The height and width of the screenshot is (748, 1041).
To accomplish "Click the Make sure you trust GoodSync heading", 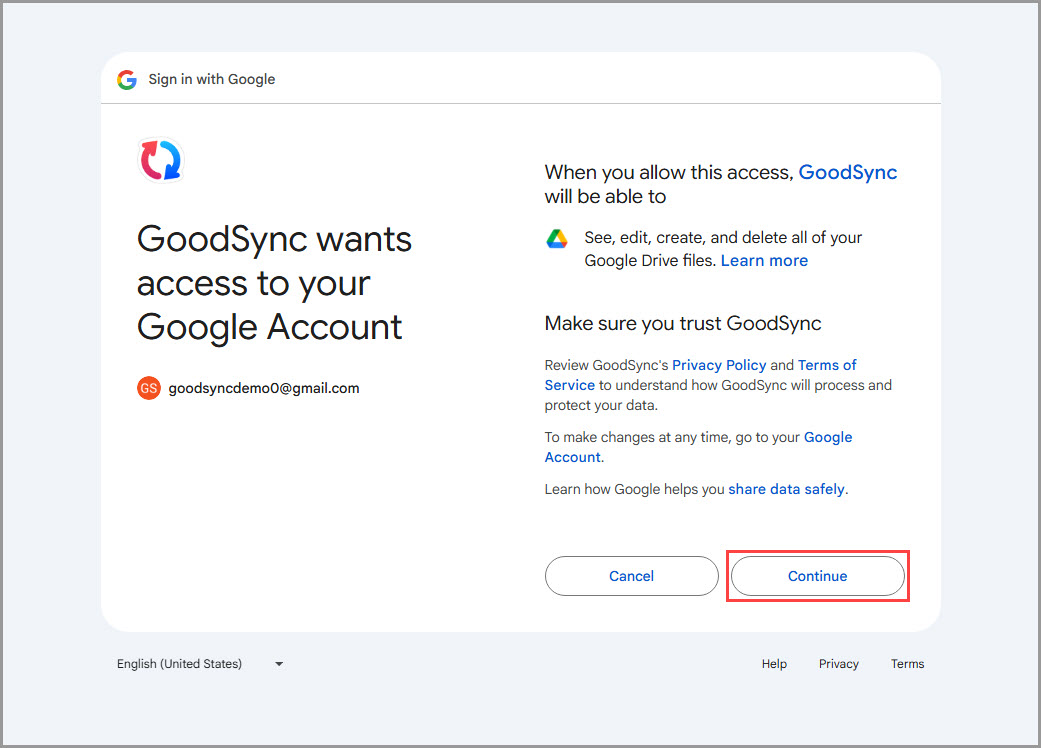I will coord(682,323).
